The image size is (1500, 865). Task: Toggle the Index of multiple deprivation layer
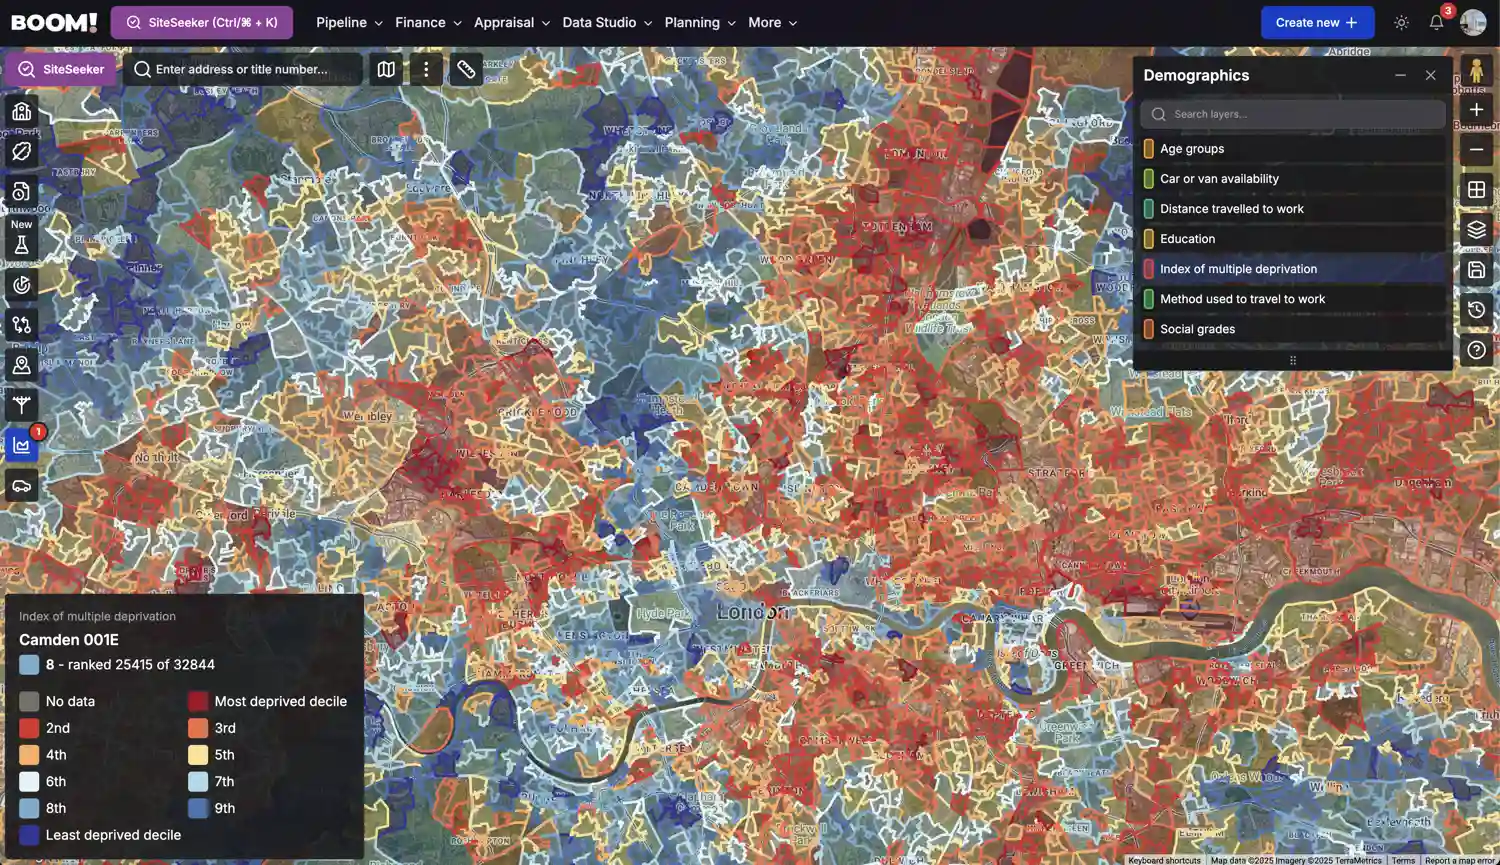coord(1293,269)
